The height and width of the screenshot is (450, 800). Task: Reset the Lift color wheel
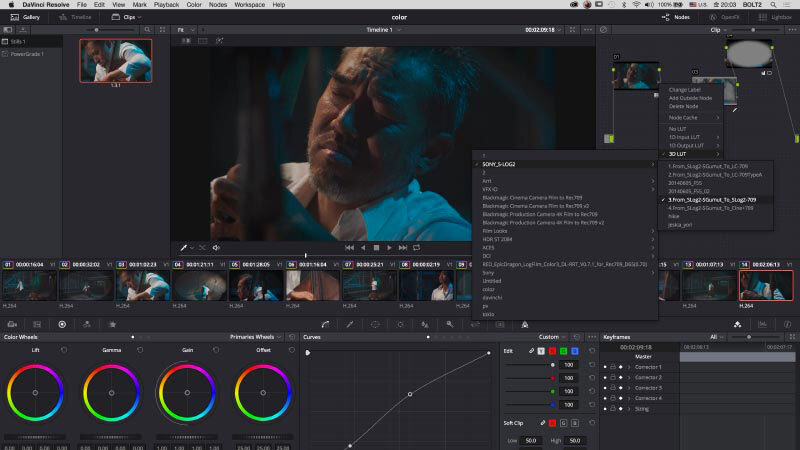(64, 350)
